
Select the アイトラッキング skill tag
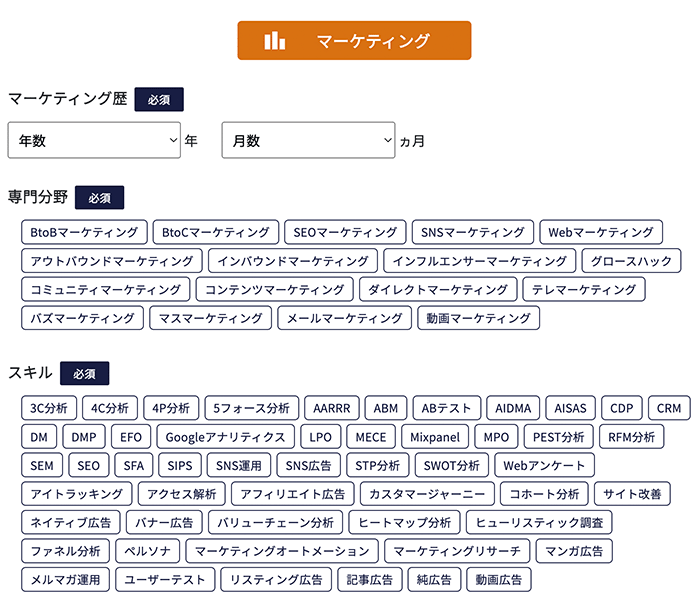point(77,494)
